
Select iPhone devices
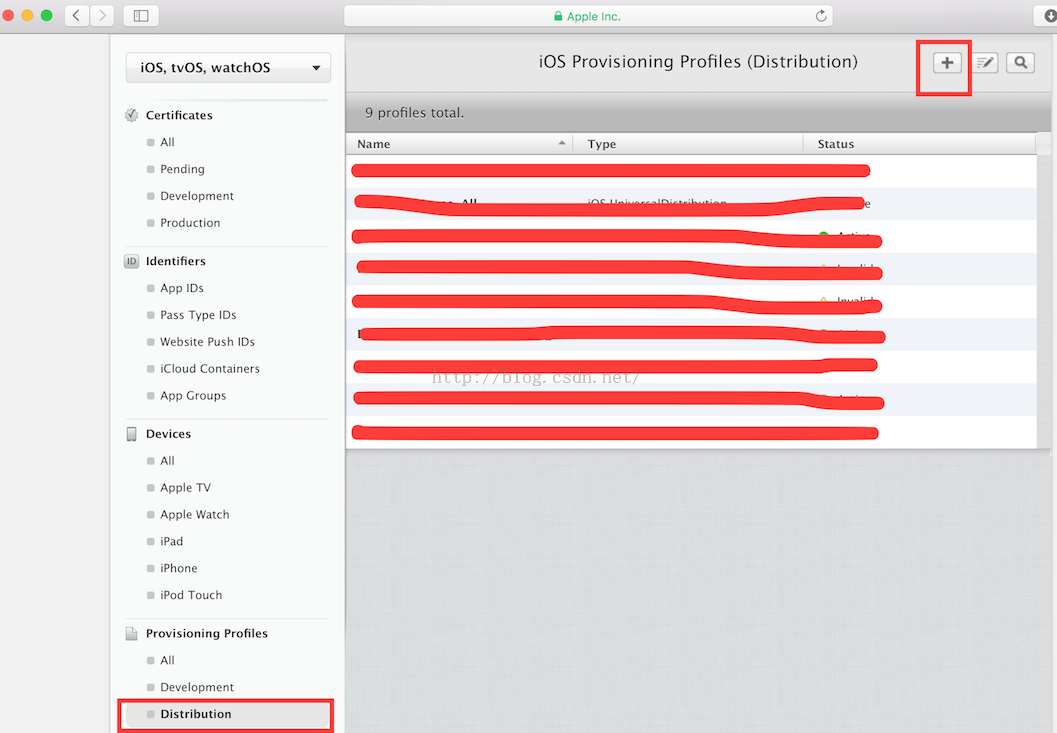[179, 568]
